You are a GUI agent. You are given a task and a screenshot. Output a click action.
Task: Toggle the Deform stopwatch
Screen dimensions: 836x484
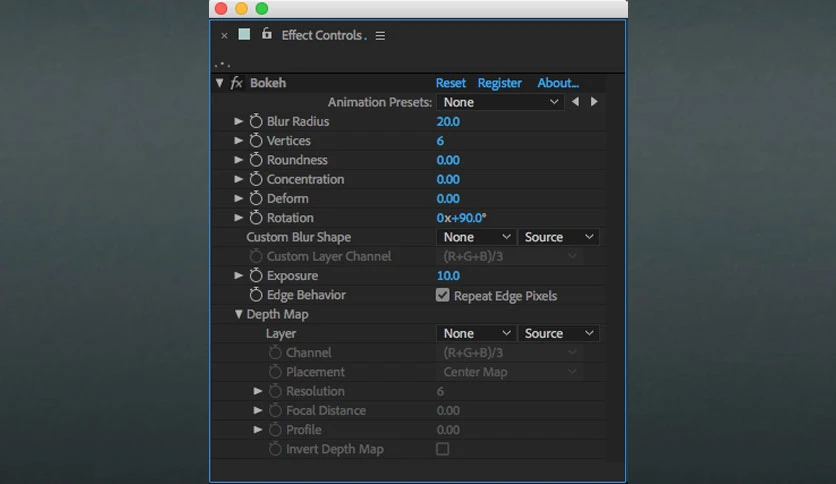tap(256, 198)
